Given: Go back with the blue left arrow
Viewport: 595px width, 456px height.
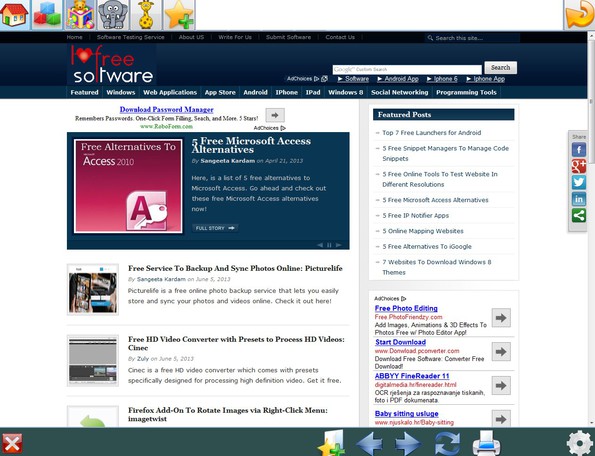Looking at the screenshot, I should [369, 443].
